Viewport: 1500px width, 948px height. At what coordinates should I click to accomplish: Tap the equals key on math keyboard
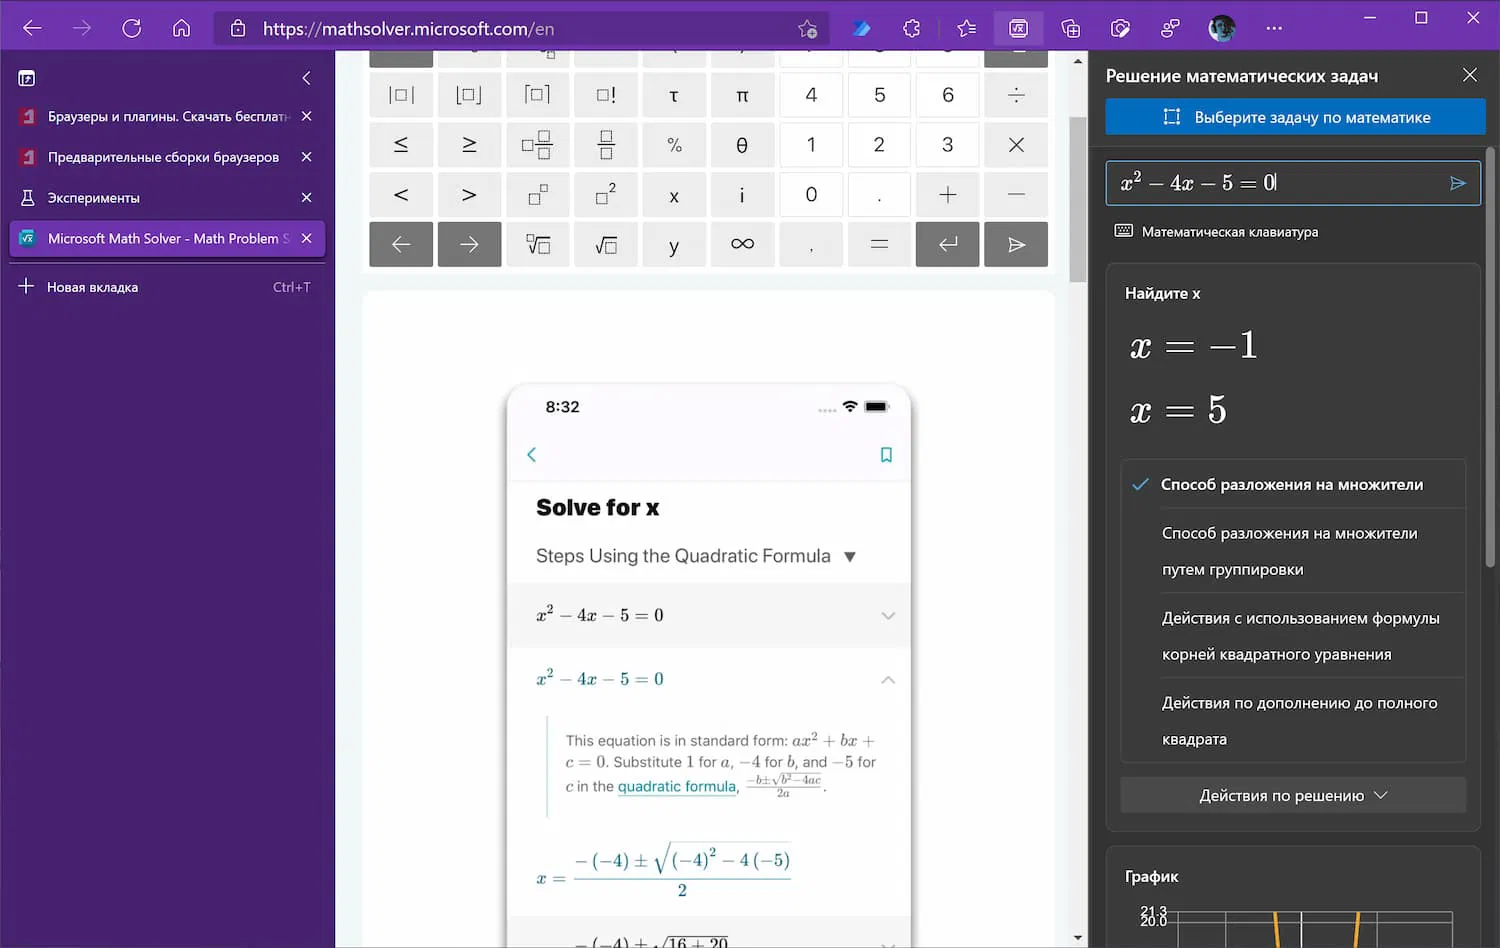879,245
